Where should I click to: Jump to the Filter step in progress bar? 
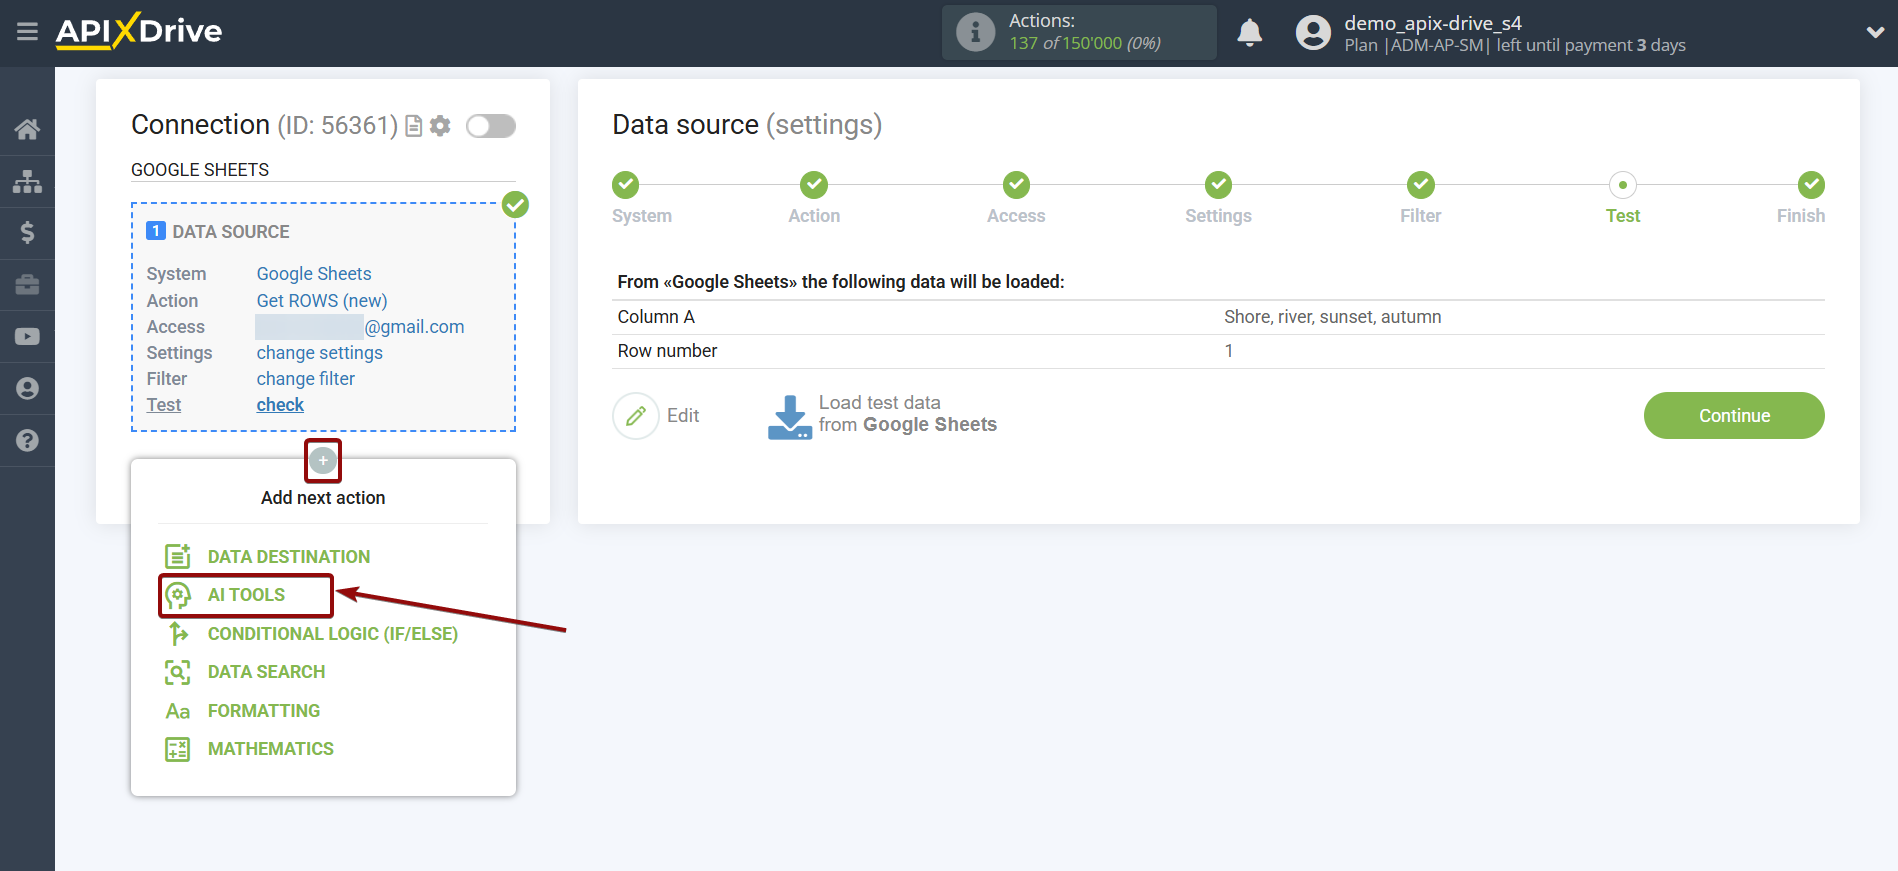coord(1420,186)
